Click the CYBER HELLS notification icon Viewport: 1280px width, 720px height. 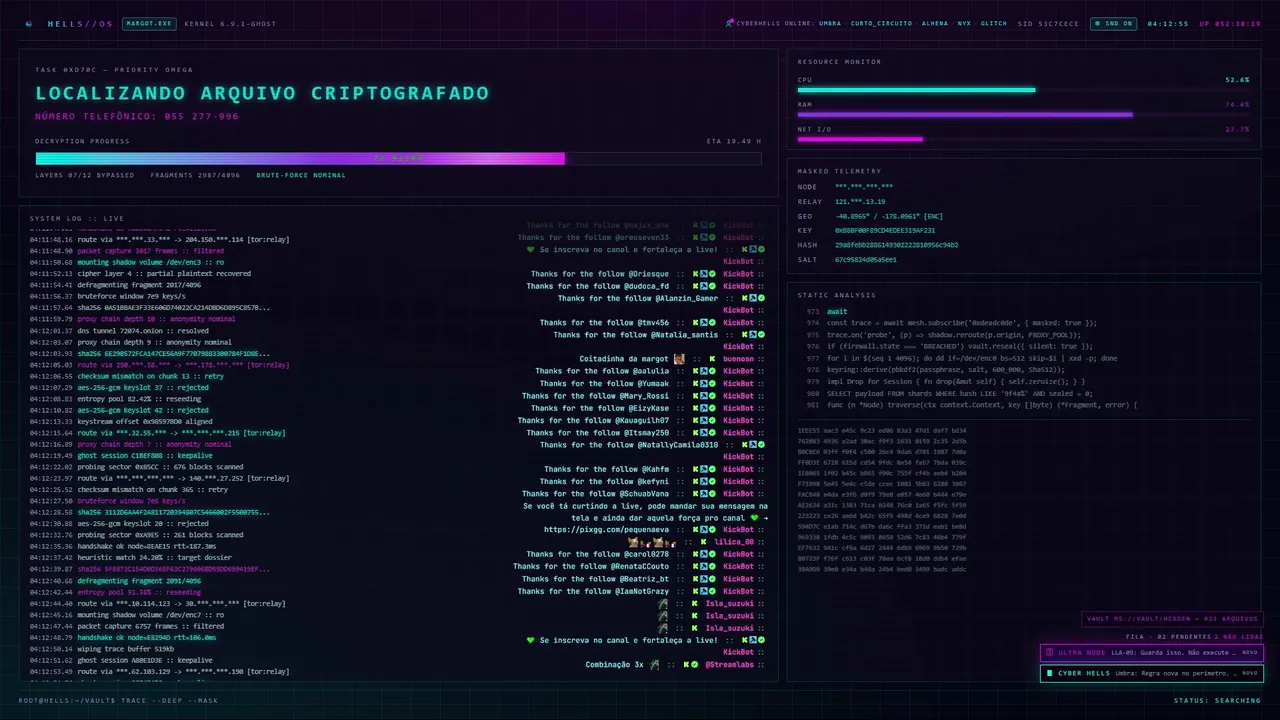click(1049, 673)
